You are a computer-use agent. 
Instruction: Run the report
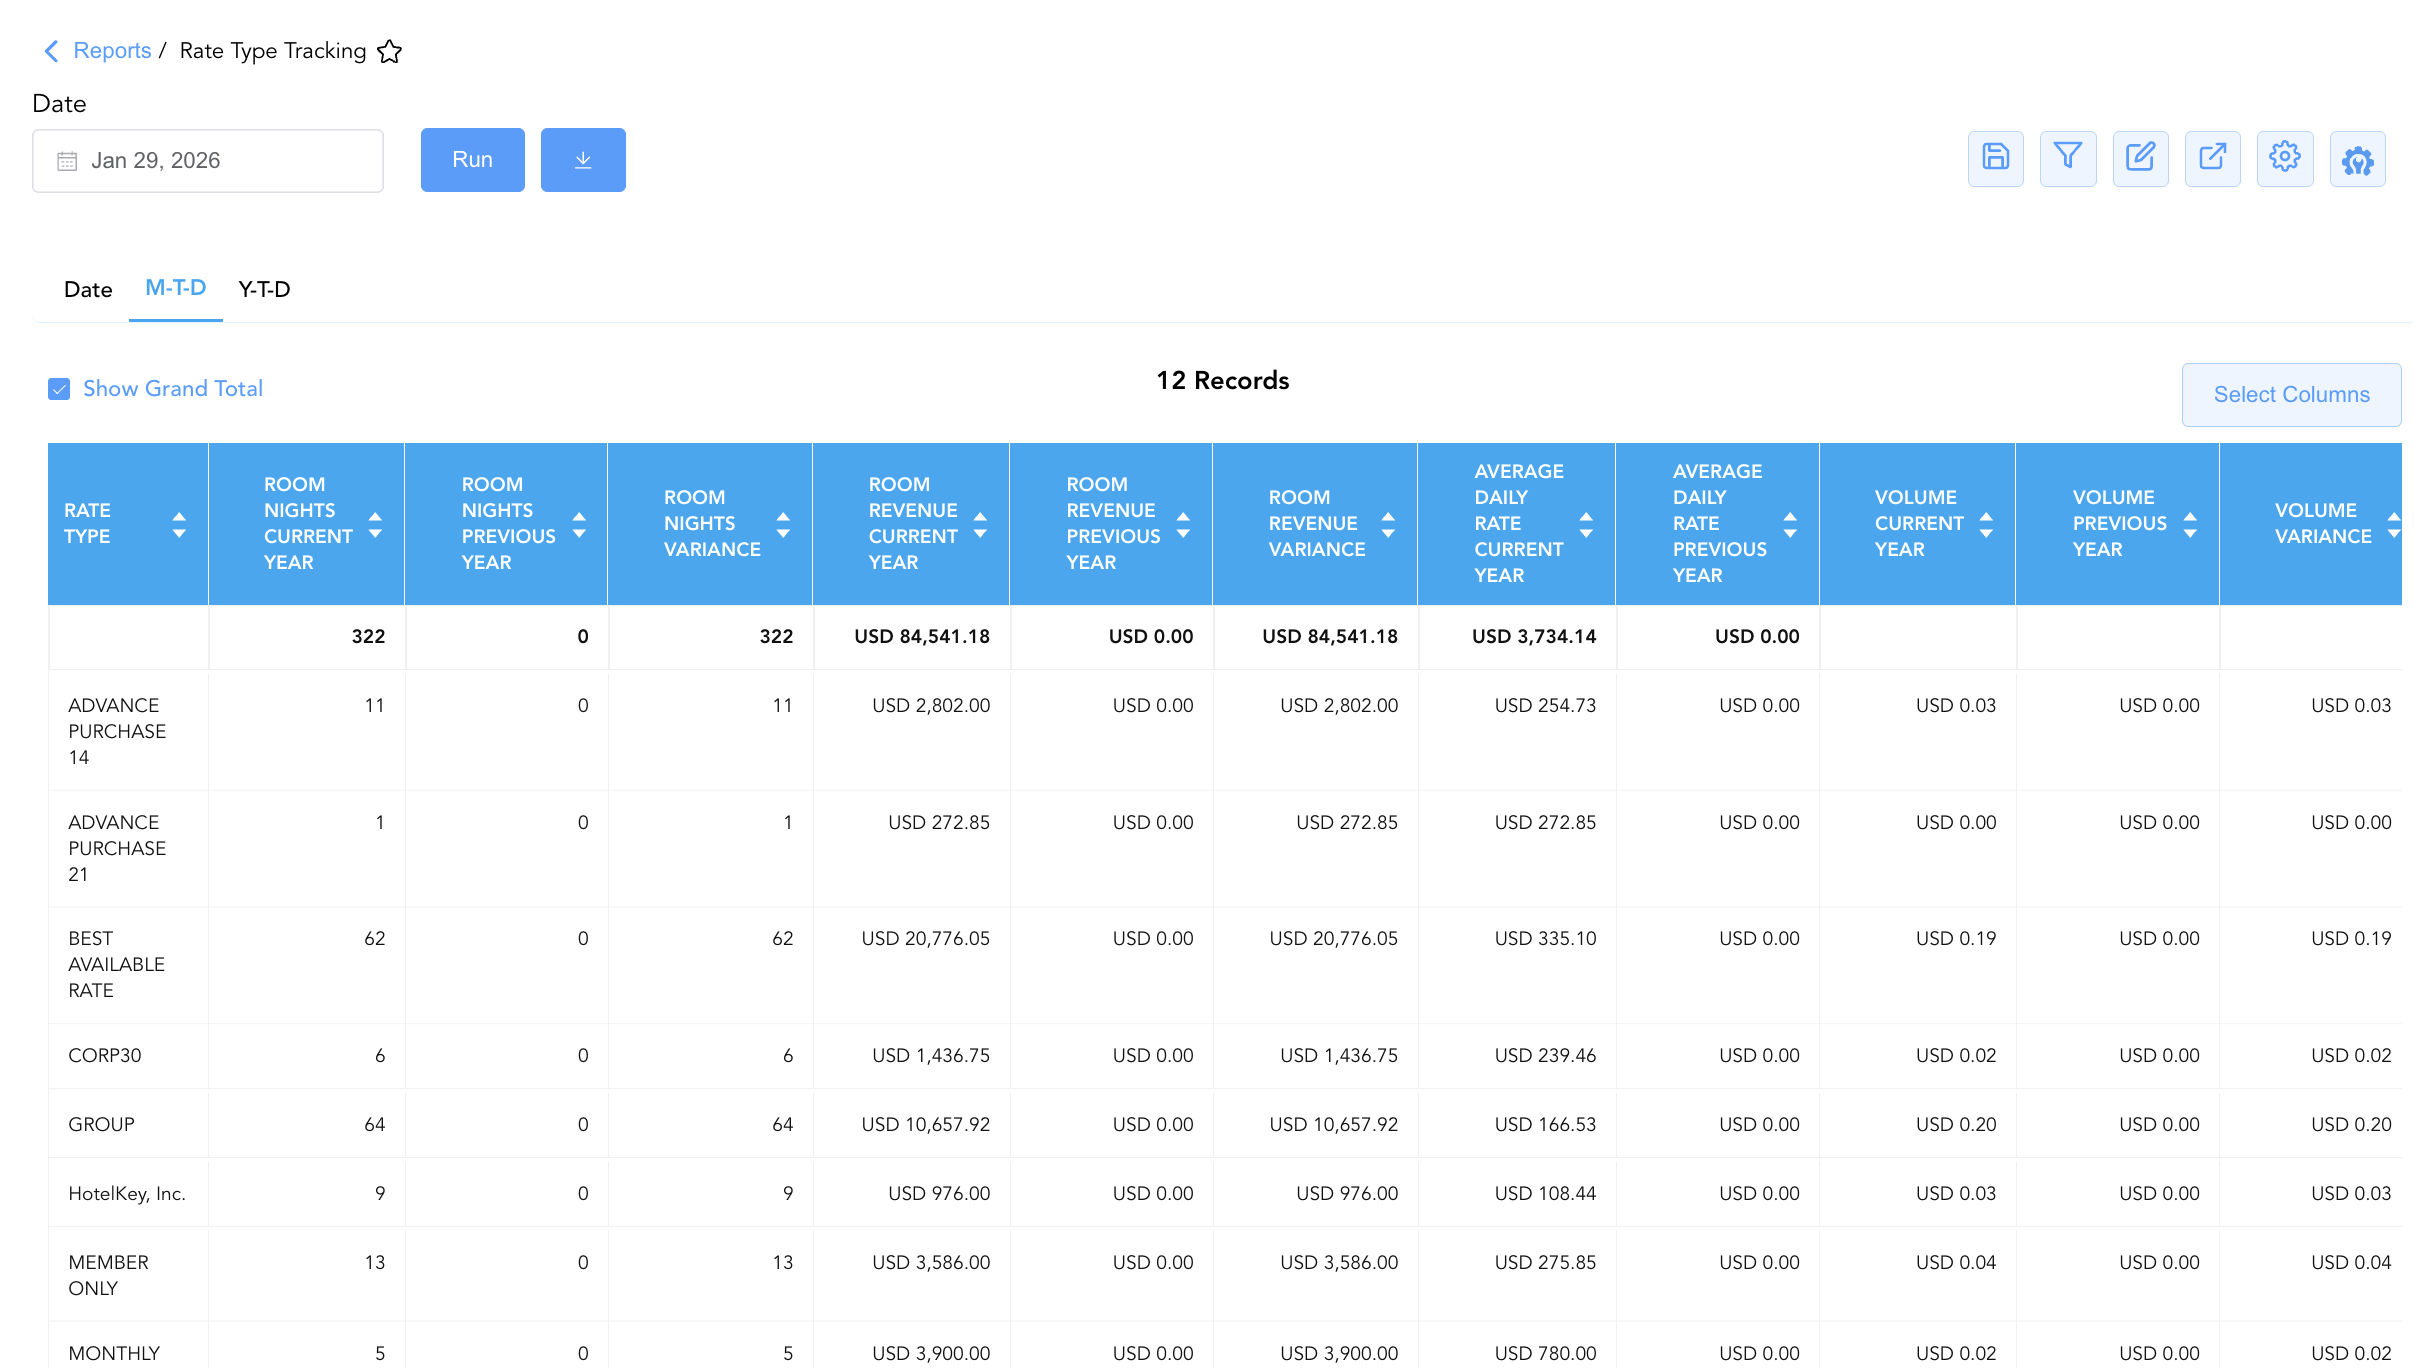coord(472,160)
